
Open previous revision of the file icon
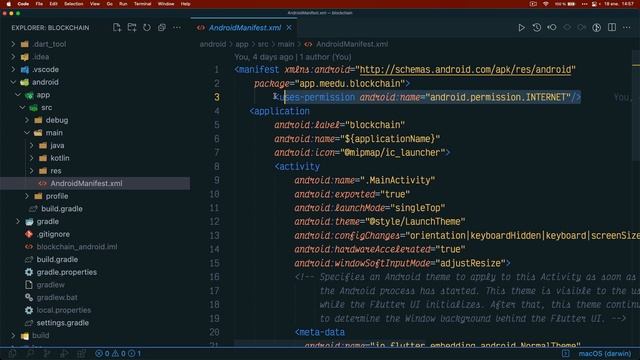551,27
